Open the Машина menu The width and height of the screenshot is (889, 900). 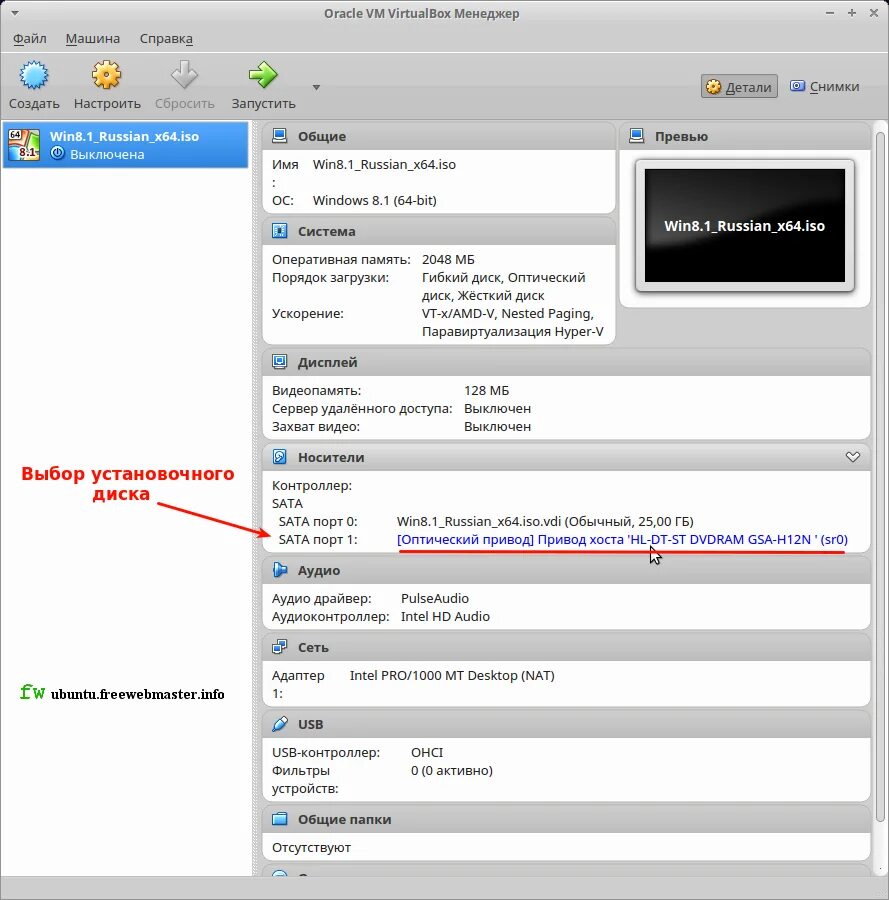pyautogui.click(x=92, y=38)
